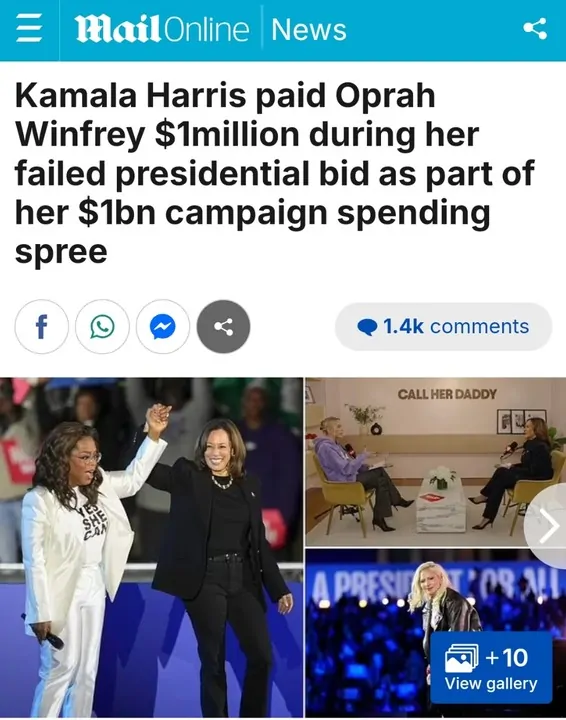Screen dimensions: 566x720
Task: Click the +10 View gallery button
Action: click(491, 668)
